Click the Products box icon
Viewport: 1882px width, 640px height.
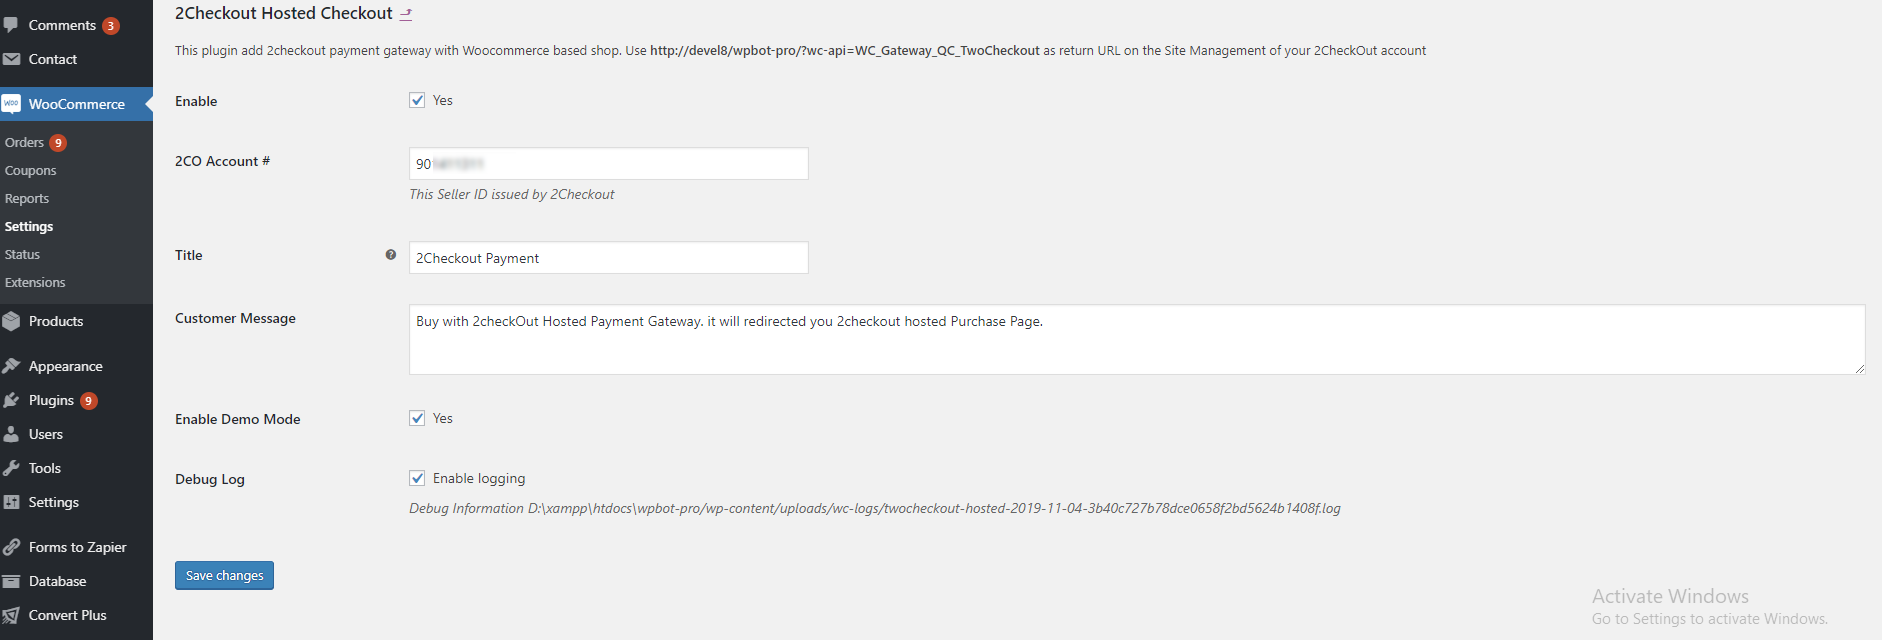(11, 321)
